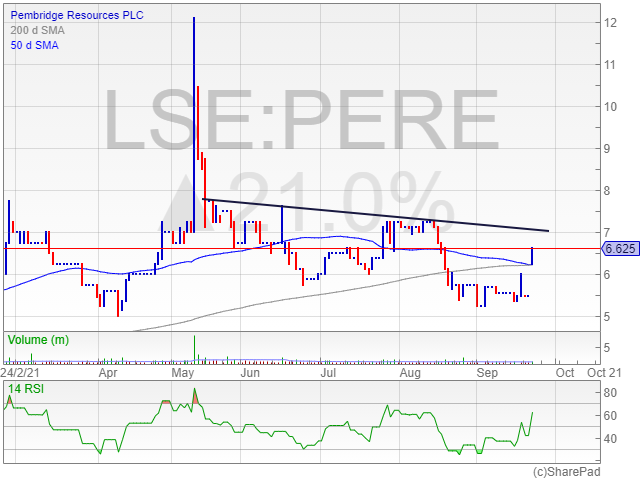Click the price axis value 7
This screenshot has height=480, width=640.
tap(607, 233)
